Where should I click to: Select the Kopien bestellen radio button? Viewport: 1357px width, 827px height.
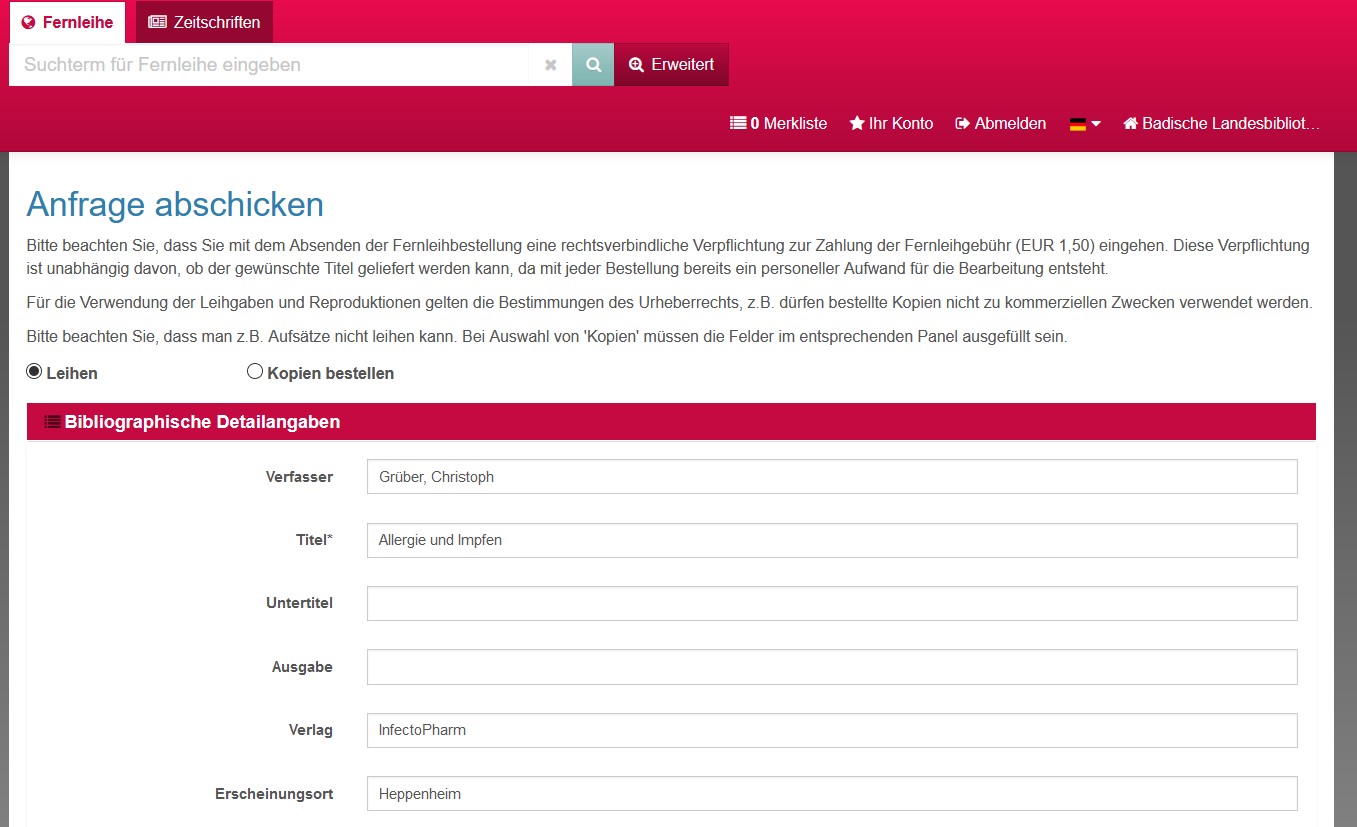pyautogui.click(x=255, y=372)
